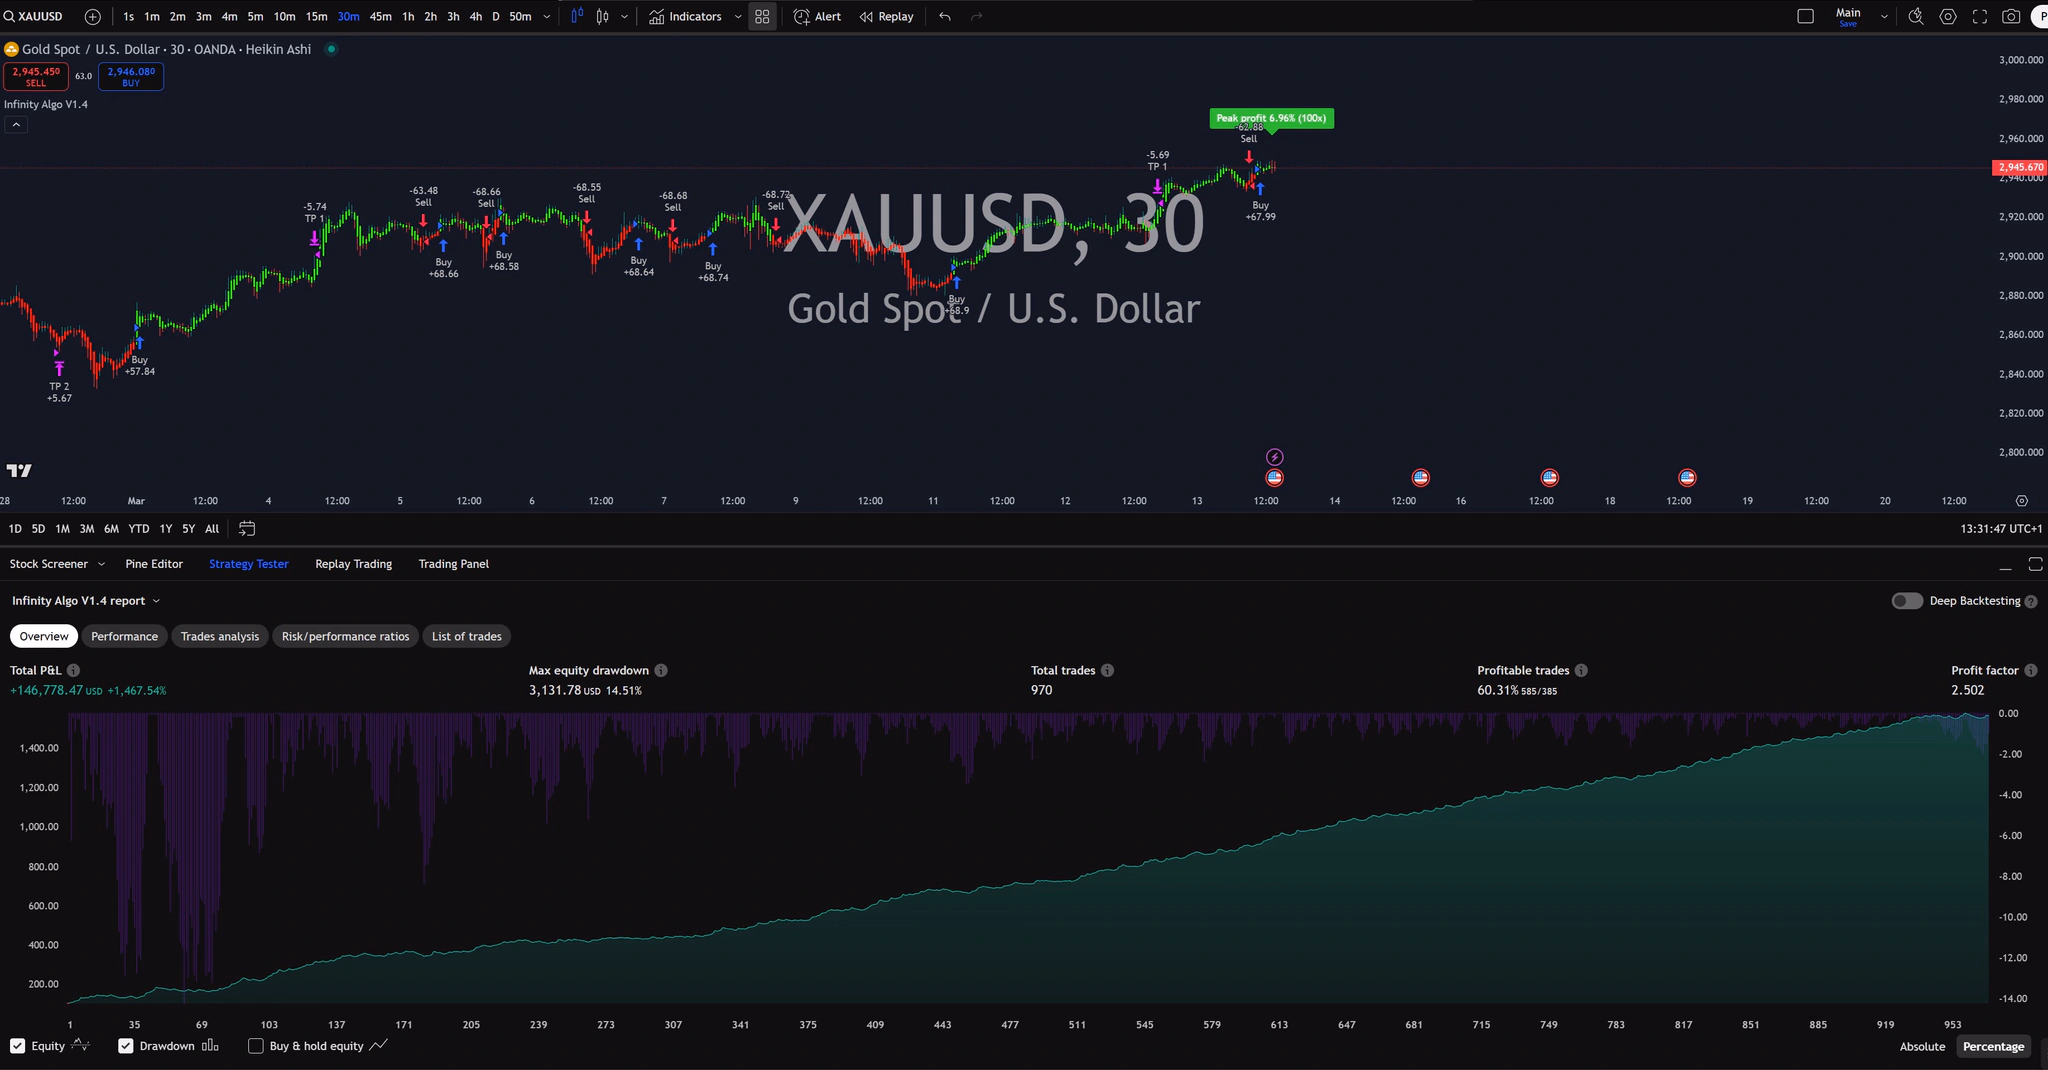The width and height of the screenshot is (2048, 1070).
Task: Create an Alert
Action: click(x=816, y=16)
